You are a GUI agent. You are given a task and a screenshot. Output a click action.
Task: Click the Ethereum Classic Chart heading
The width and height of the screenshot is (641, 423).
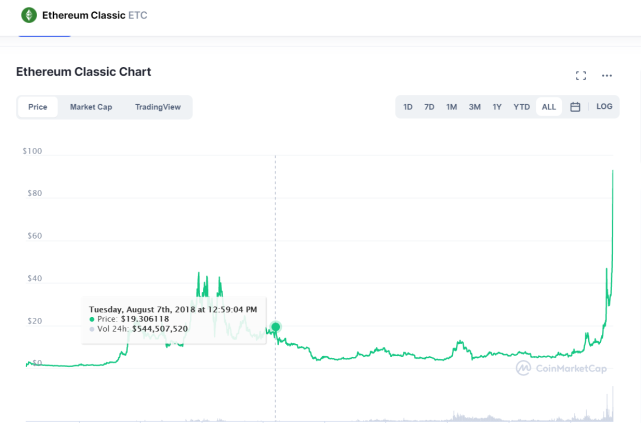(x=83, y=72)
